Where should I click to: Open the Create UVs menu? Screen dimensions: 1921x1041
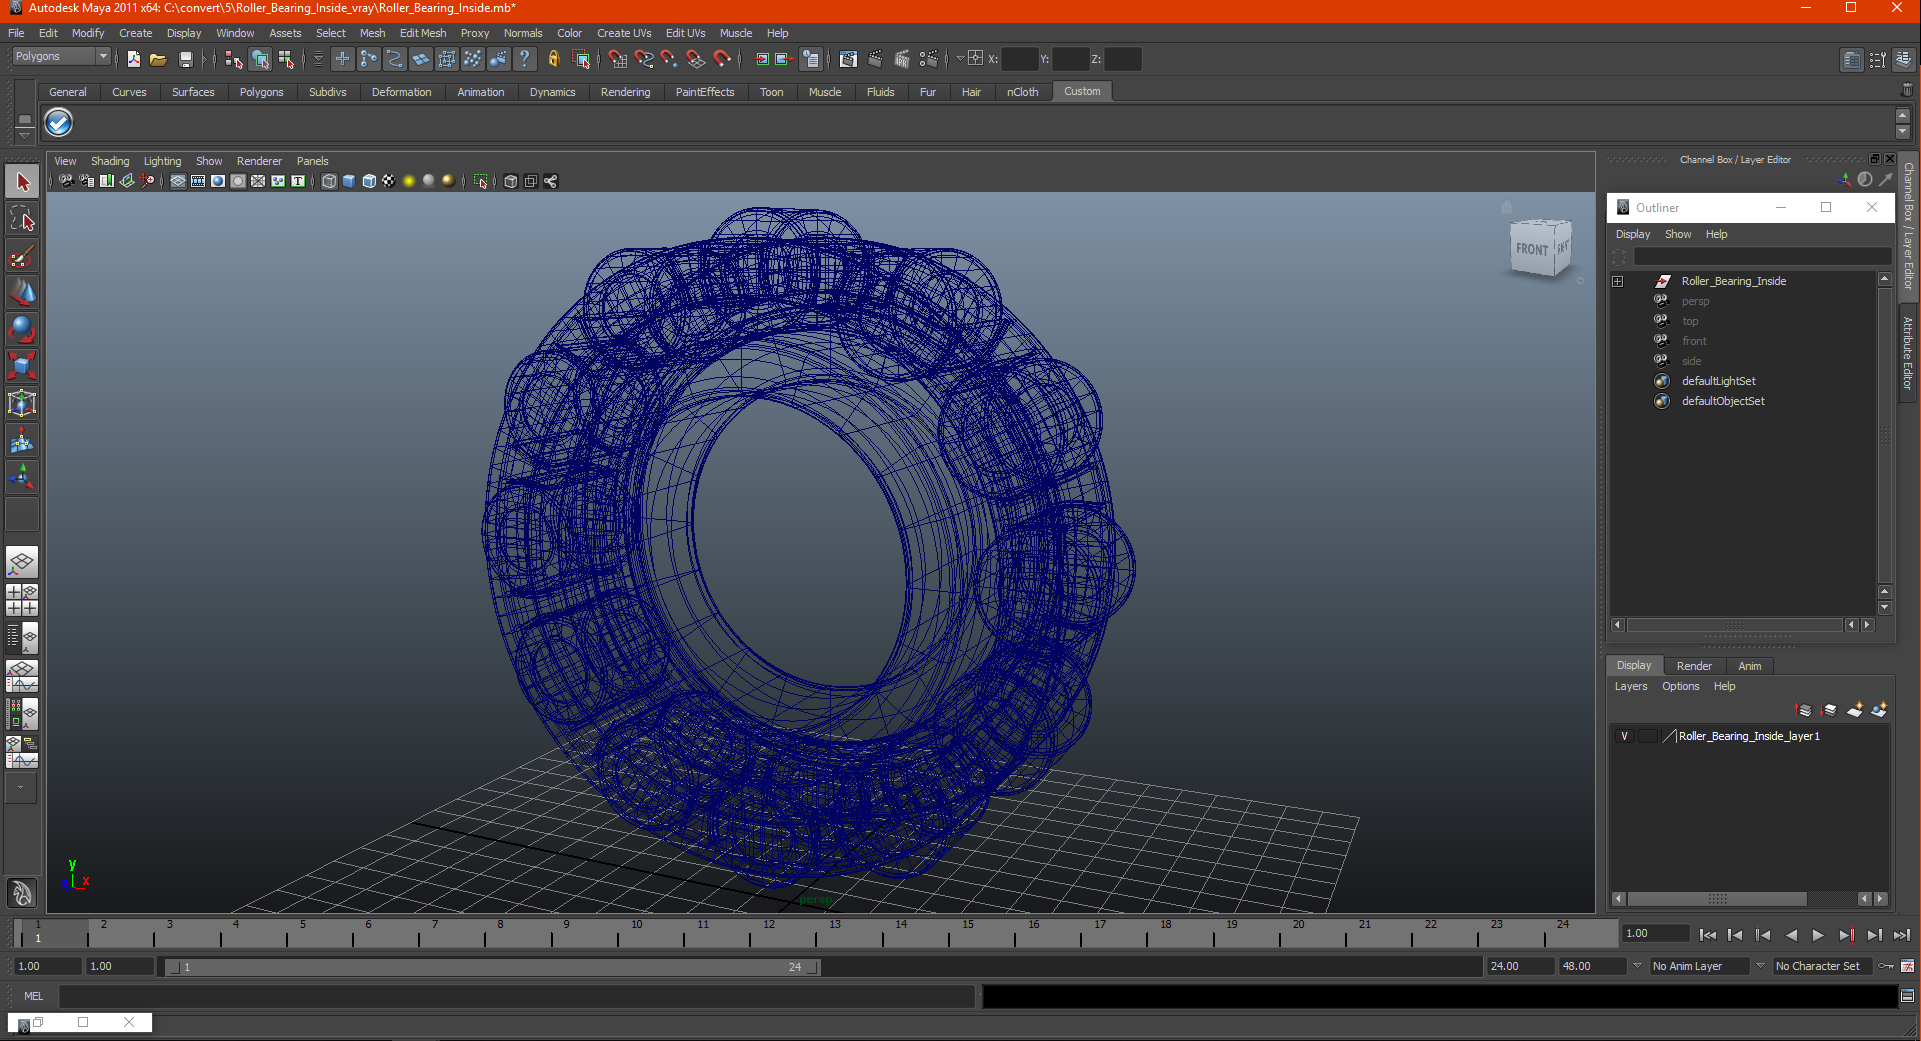624,33
